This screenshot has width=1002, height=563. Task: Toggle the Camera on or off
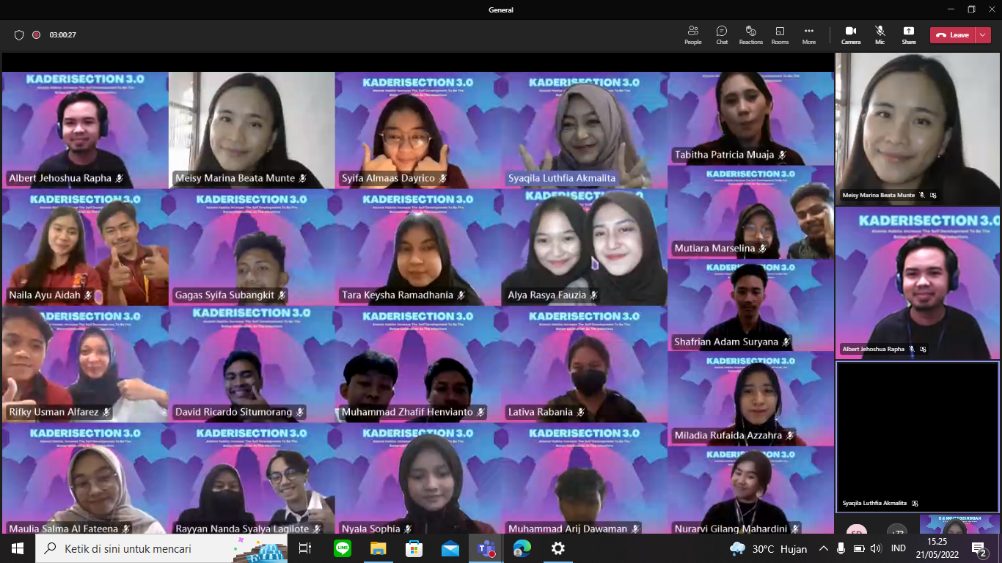850,34
